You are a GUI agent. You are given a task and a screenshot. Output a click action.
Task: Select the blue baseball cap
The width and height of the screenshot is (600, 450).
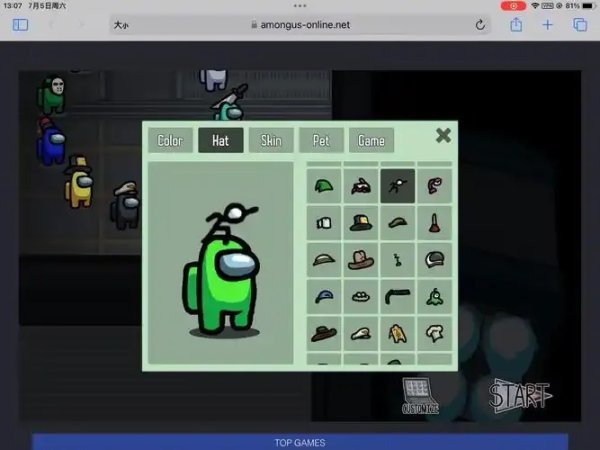(x=324, y=297)
